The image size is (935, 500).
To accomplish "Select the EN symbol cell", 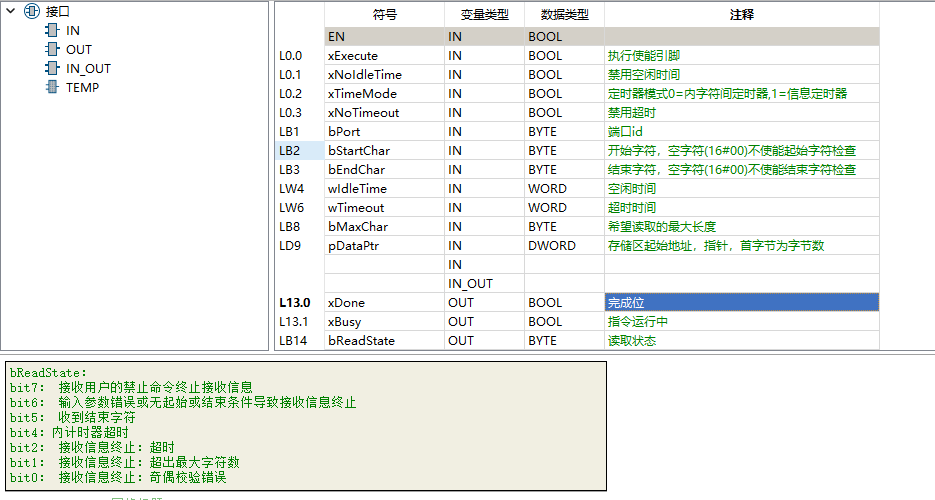I will (385, 36).
